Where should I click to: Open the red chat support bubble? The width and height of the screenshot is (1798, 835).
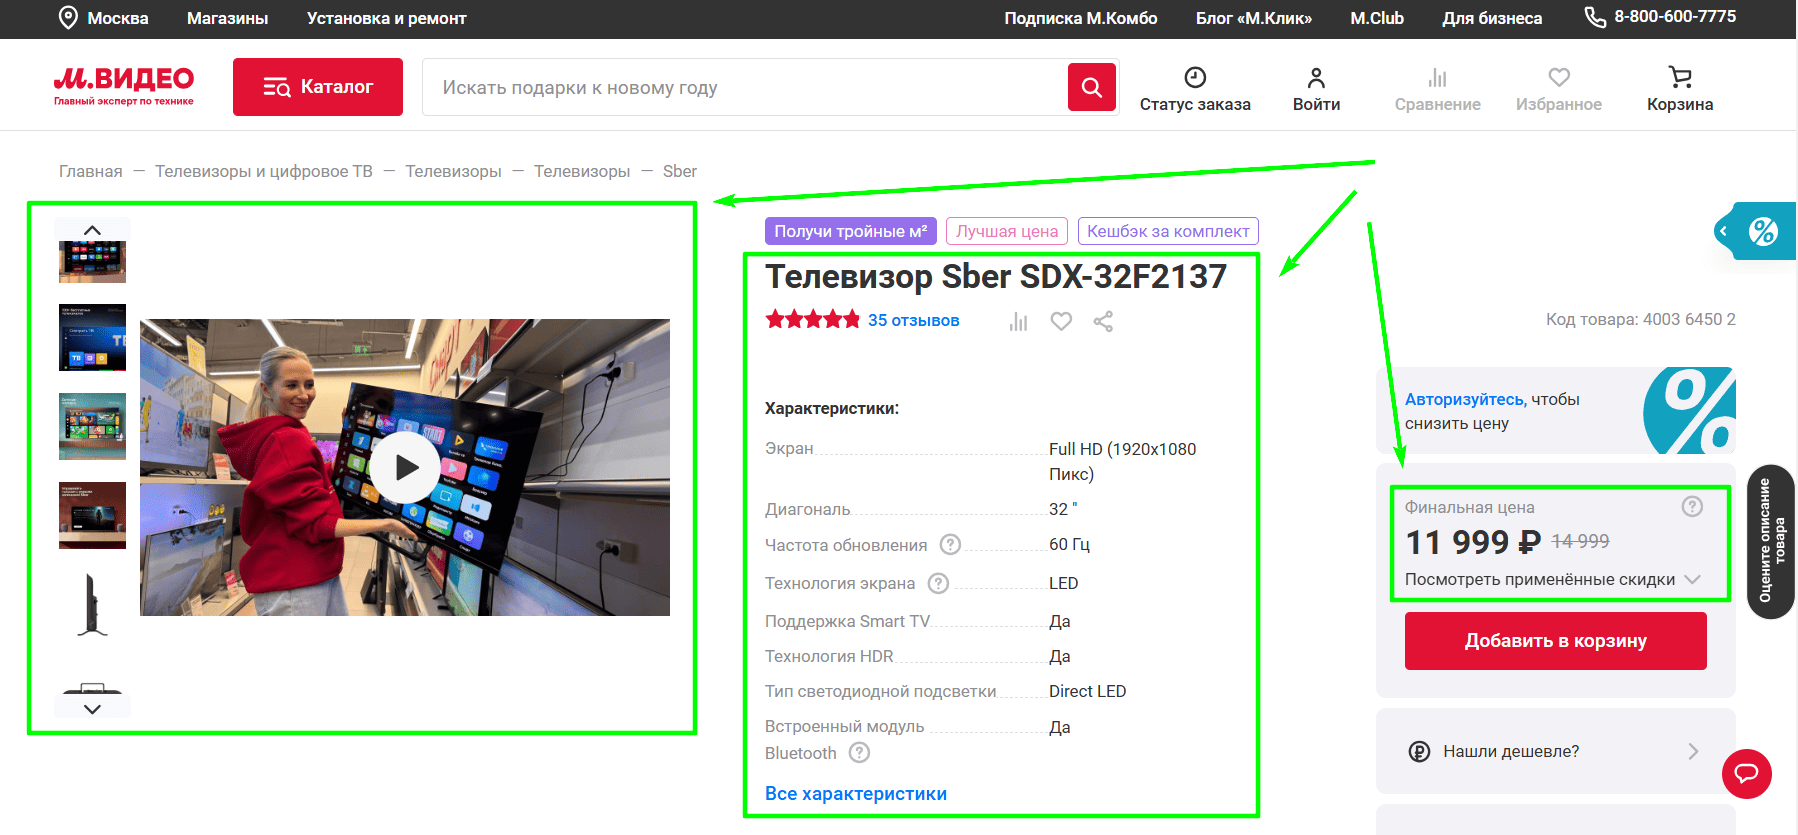point(1747,773)
